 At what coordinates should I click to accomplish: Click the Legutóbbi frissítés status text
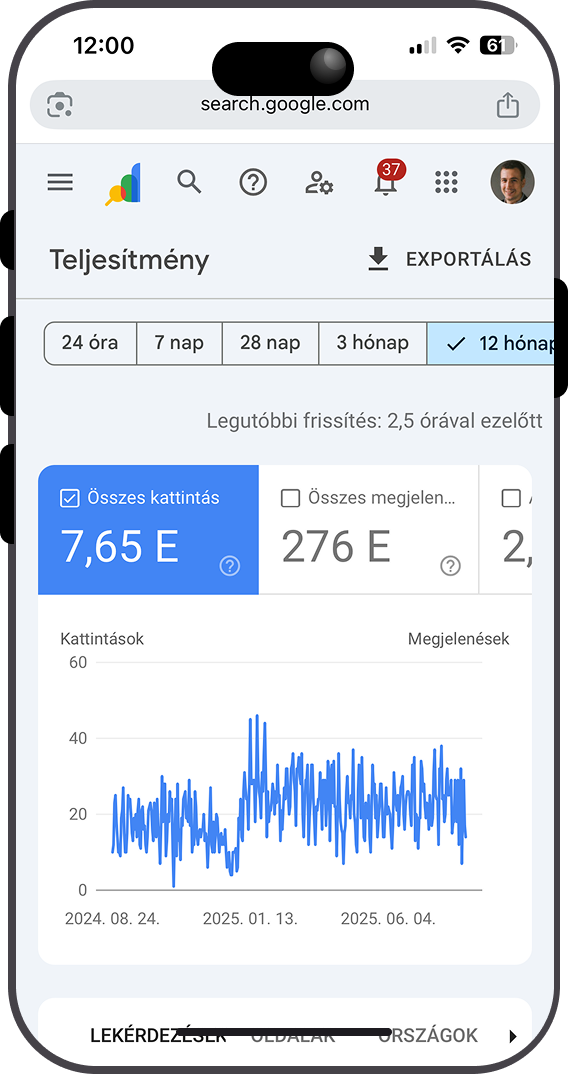pyautogui.click(x=374, y=421)
